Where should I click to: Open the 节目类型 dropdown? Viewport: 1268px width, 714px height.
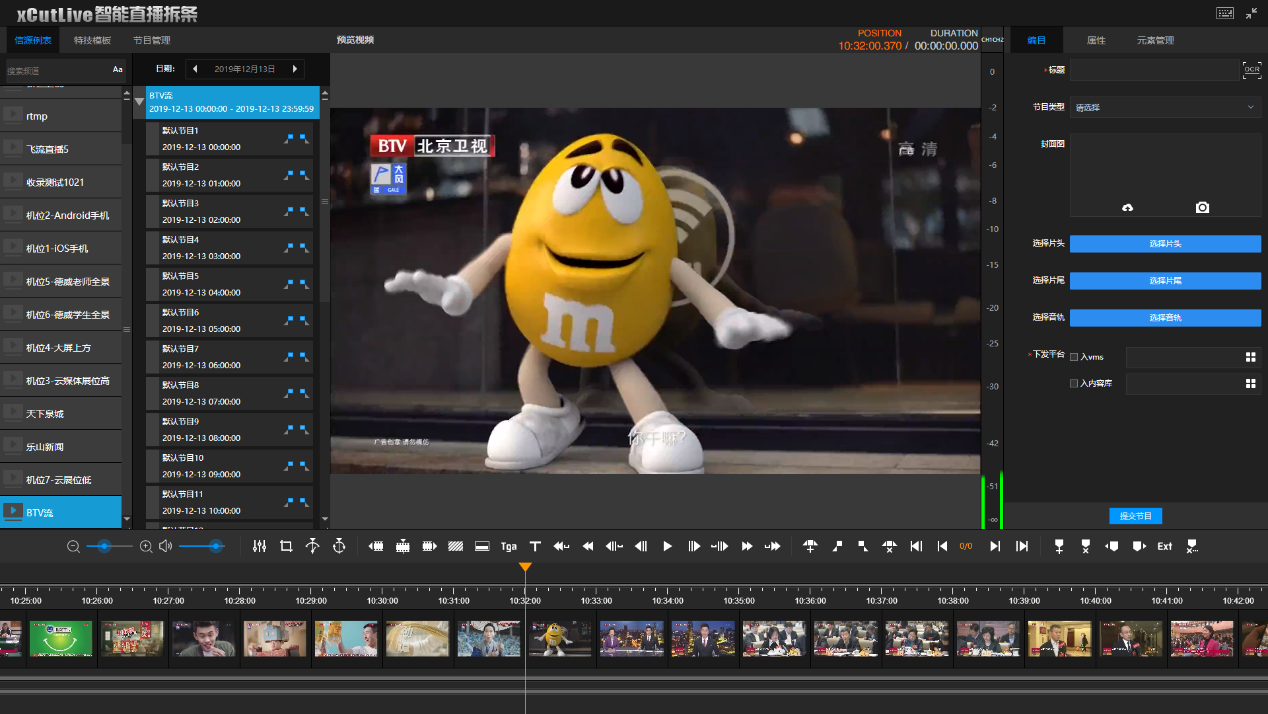click(1165, 107)
